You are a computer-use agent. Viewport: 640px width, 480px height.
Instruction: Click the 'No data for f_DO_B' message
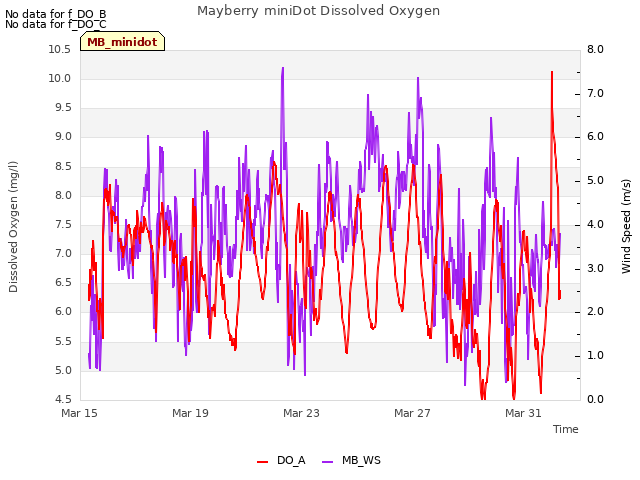pyautogui.click(x=56, y=14)
